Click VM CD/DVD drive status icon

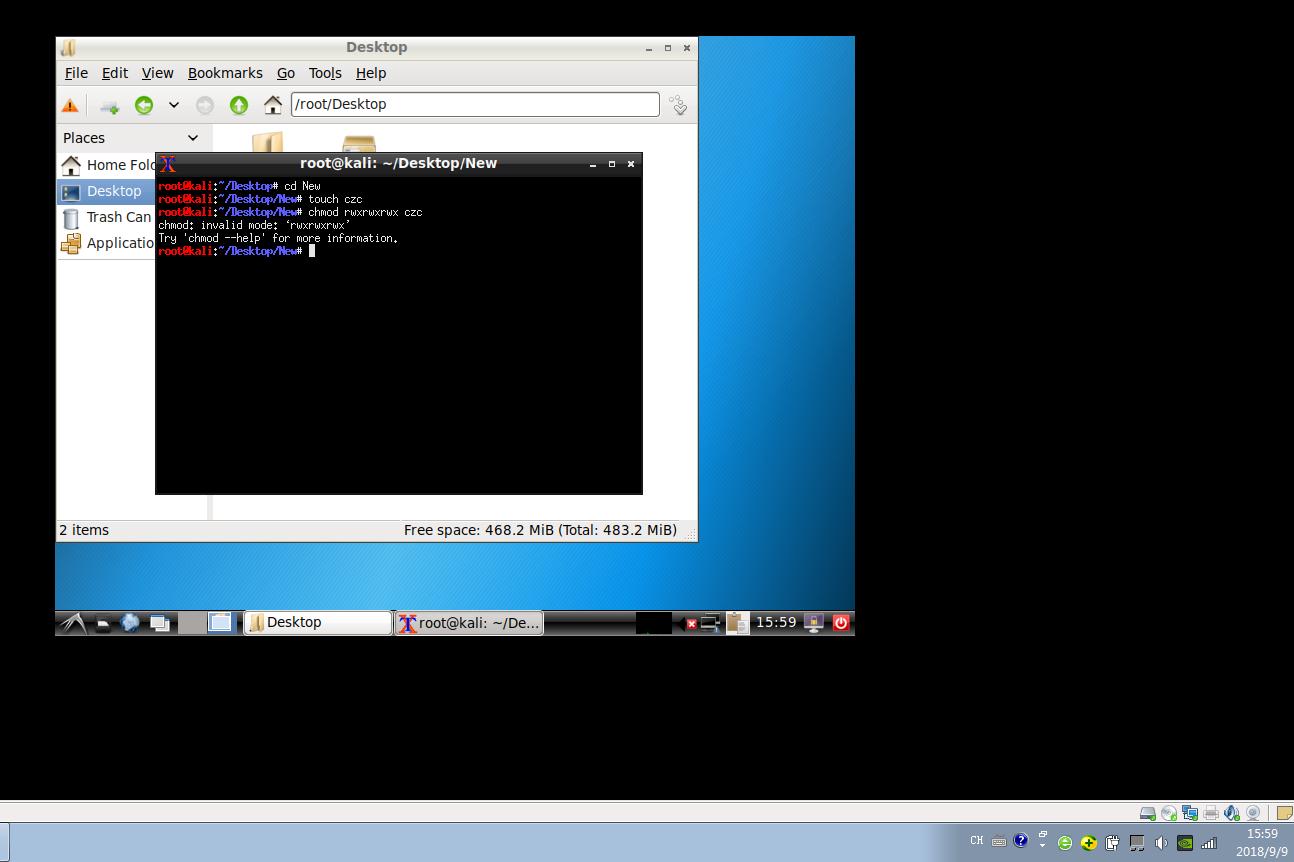[x=1169, y=813]
